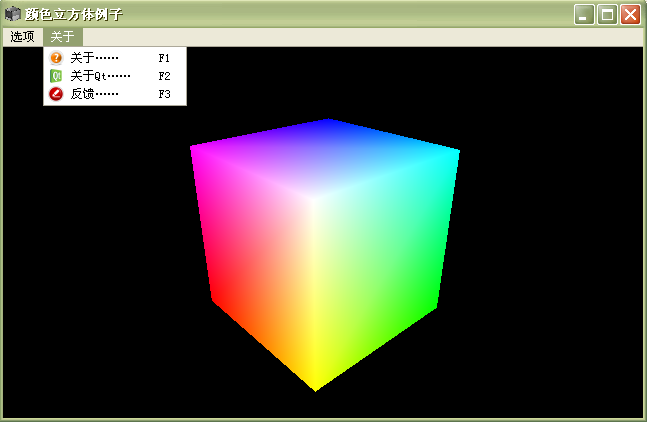Click the orange question mark About icon
647x422 pixels.
56,58
